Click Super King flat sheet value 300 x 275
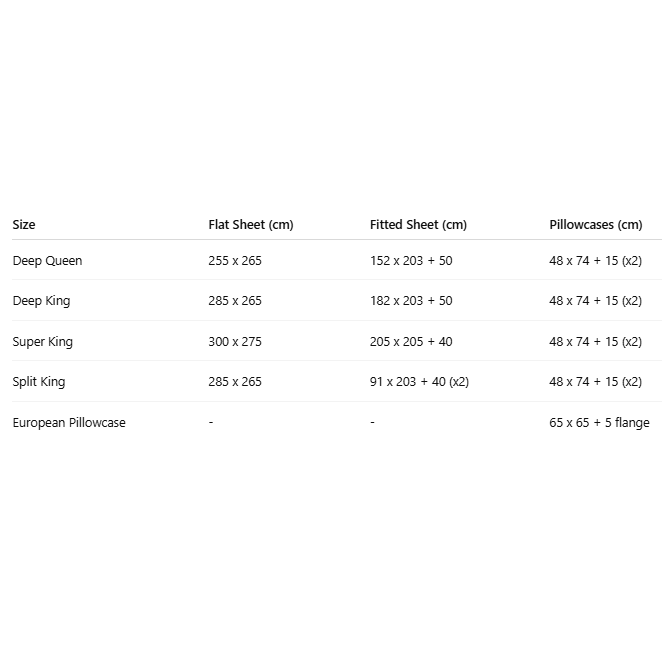The image size is (662, 662). [235, 342]
